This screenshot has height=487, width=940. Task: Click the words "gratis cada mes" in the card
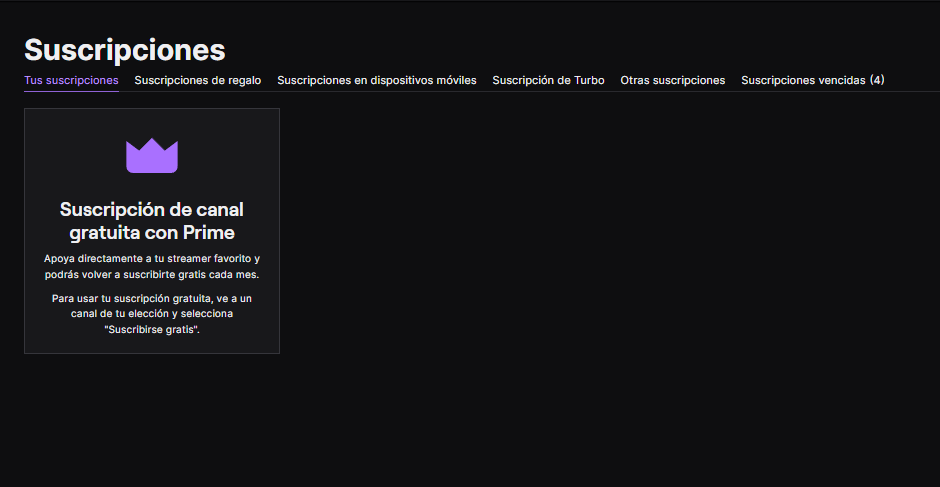[x=220, y=274]
